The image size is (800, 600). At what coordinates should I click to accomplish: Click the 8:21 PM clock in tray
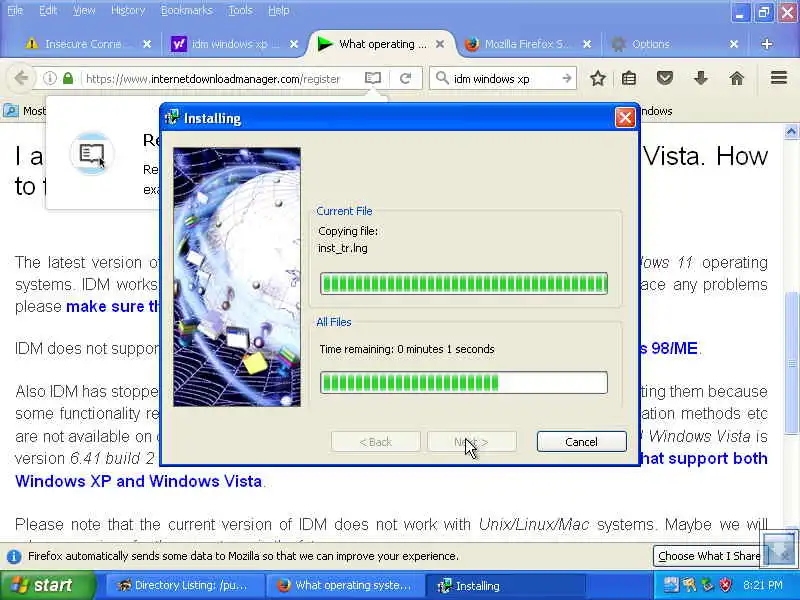pos(763,585)
